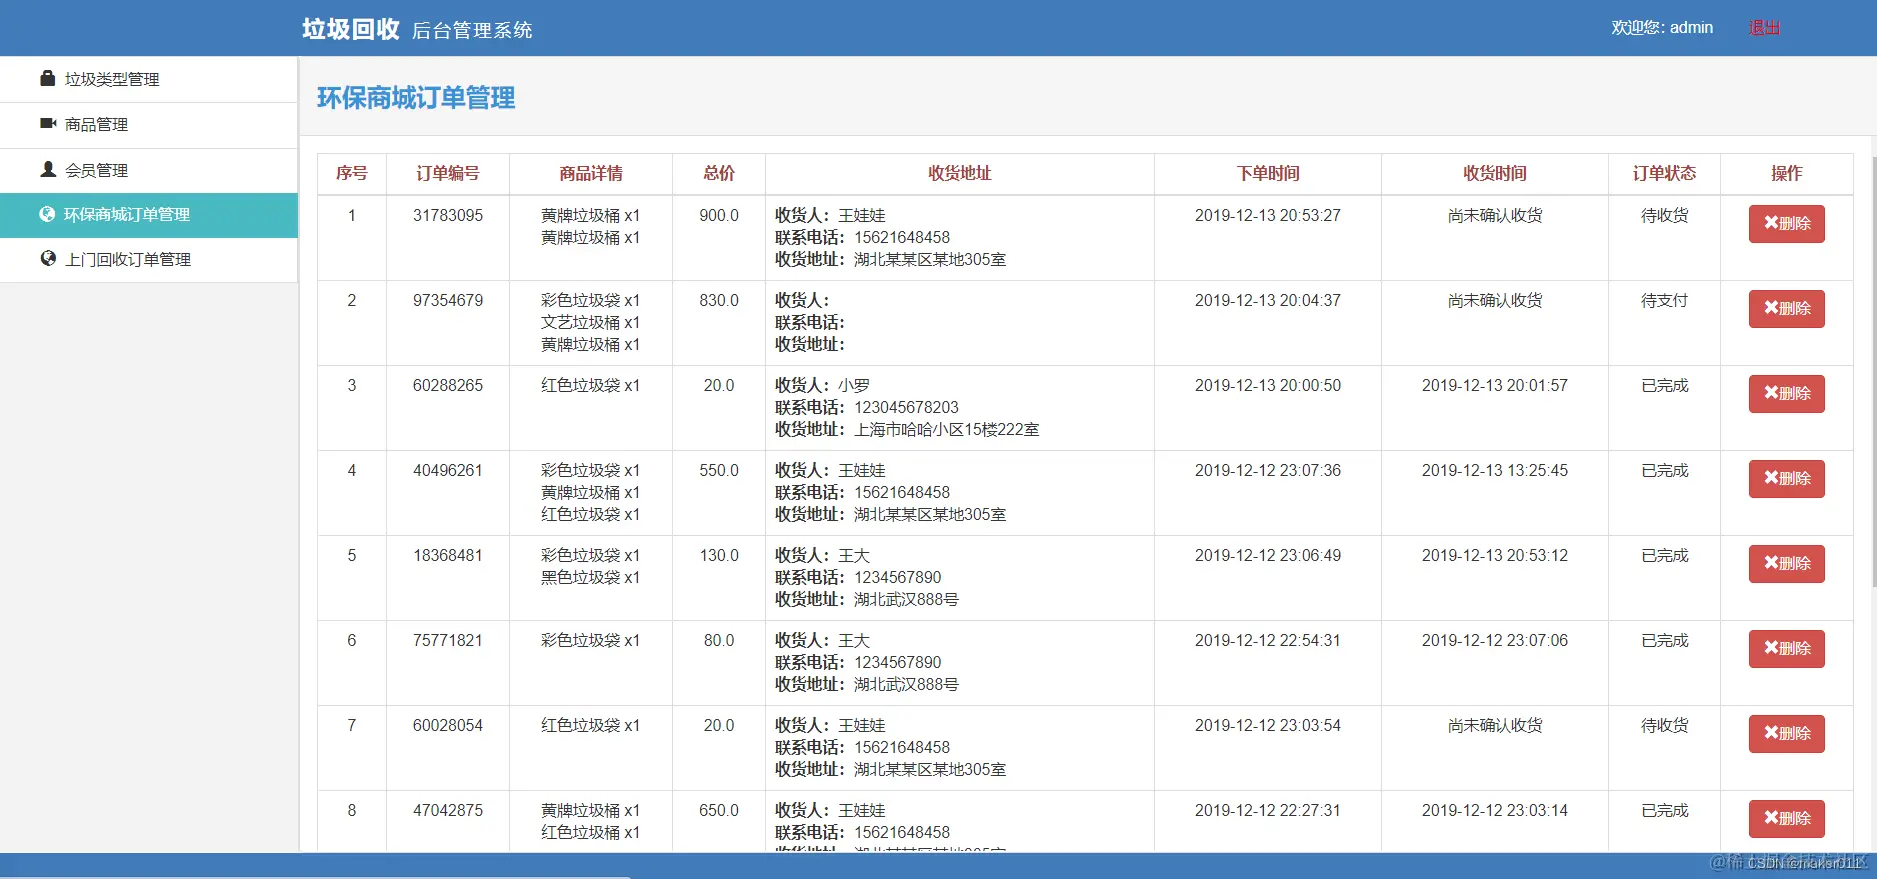Click globe icon beside 上门回收订单管理

coord(47,259)
